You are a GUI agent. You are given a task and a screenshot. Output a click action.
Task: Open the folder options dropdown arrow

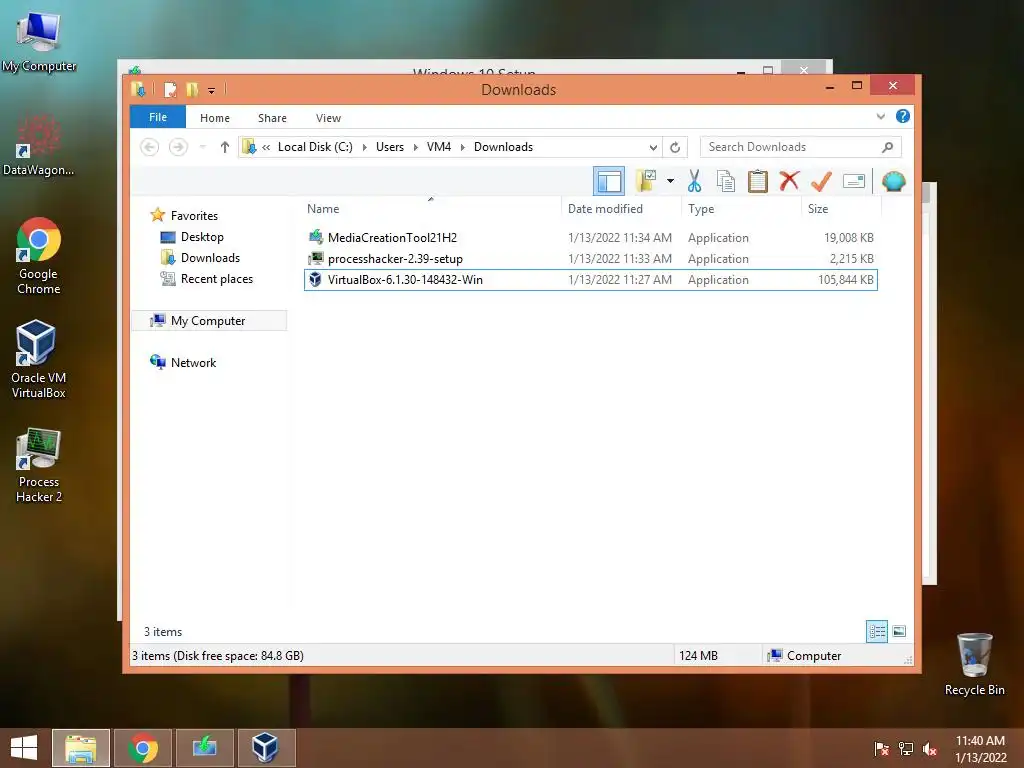(x=670, y=181)
